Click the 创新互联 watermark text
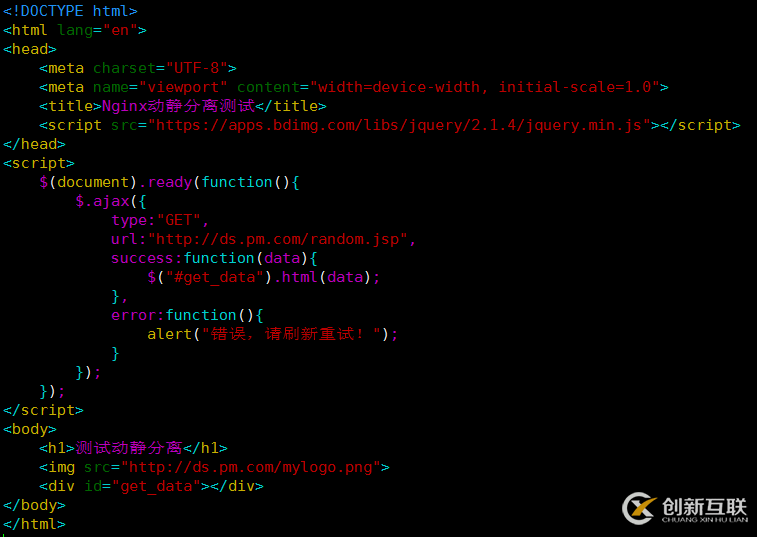The width and height of the screenshot is (757, 537). click(x=704, y=507)
